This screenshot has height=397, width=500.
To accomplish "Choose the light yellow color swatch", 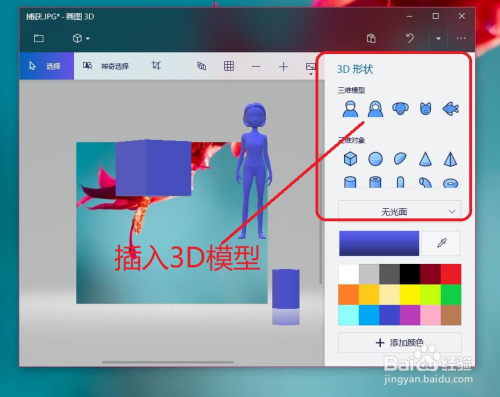I will (x=390, y=295).
